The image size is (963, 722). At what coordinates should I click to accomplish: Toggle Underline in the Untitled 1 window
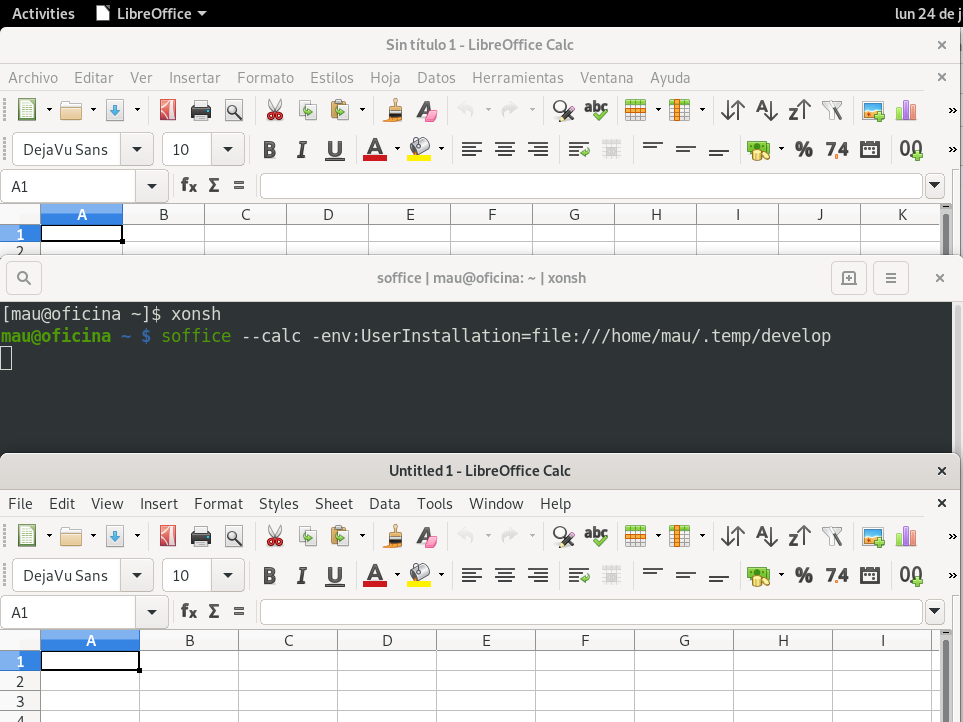(x=335, y=575)
